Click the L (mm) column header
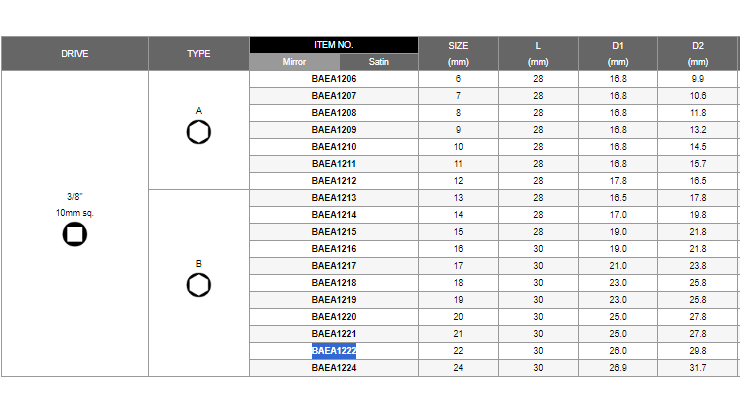740x407 pixels. pos(538,54)
